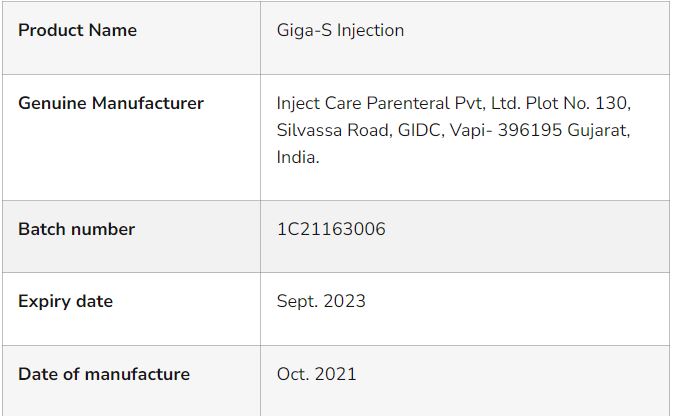Image resolution: width=673 pixels, height=416 pixels.
Task: Select the Sept. 2023 expiry value
Action: 321,301
